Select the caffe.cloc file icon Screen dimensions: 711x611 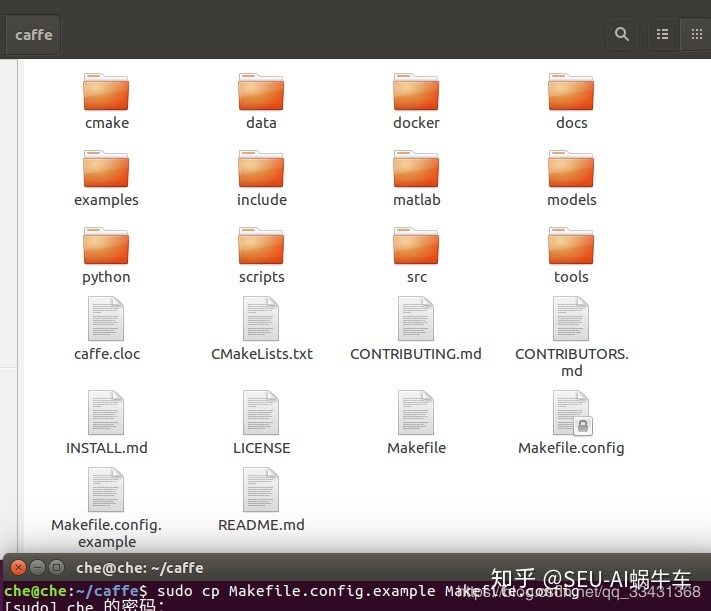pos(106,318)
